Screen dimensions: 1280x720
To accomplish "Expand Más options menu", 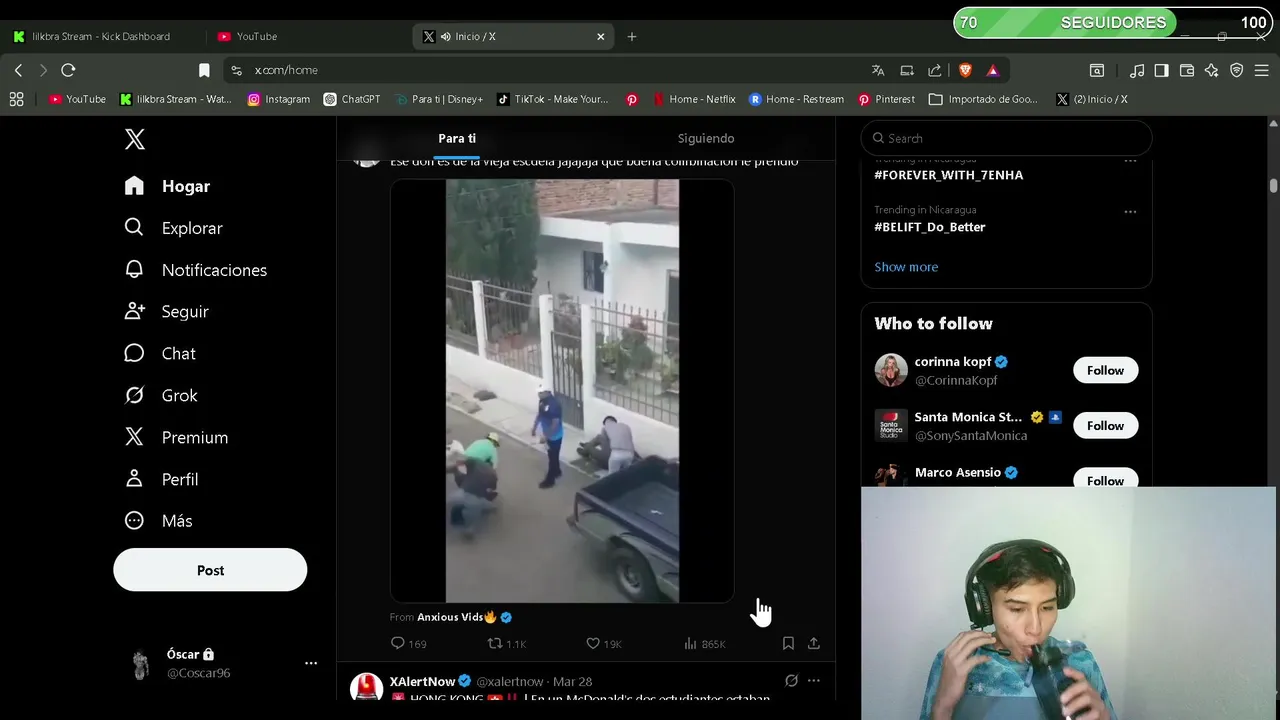I will [x=158, y=520].
